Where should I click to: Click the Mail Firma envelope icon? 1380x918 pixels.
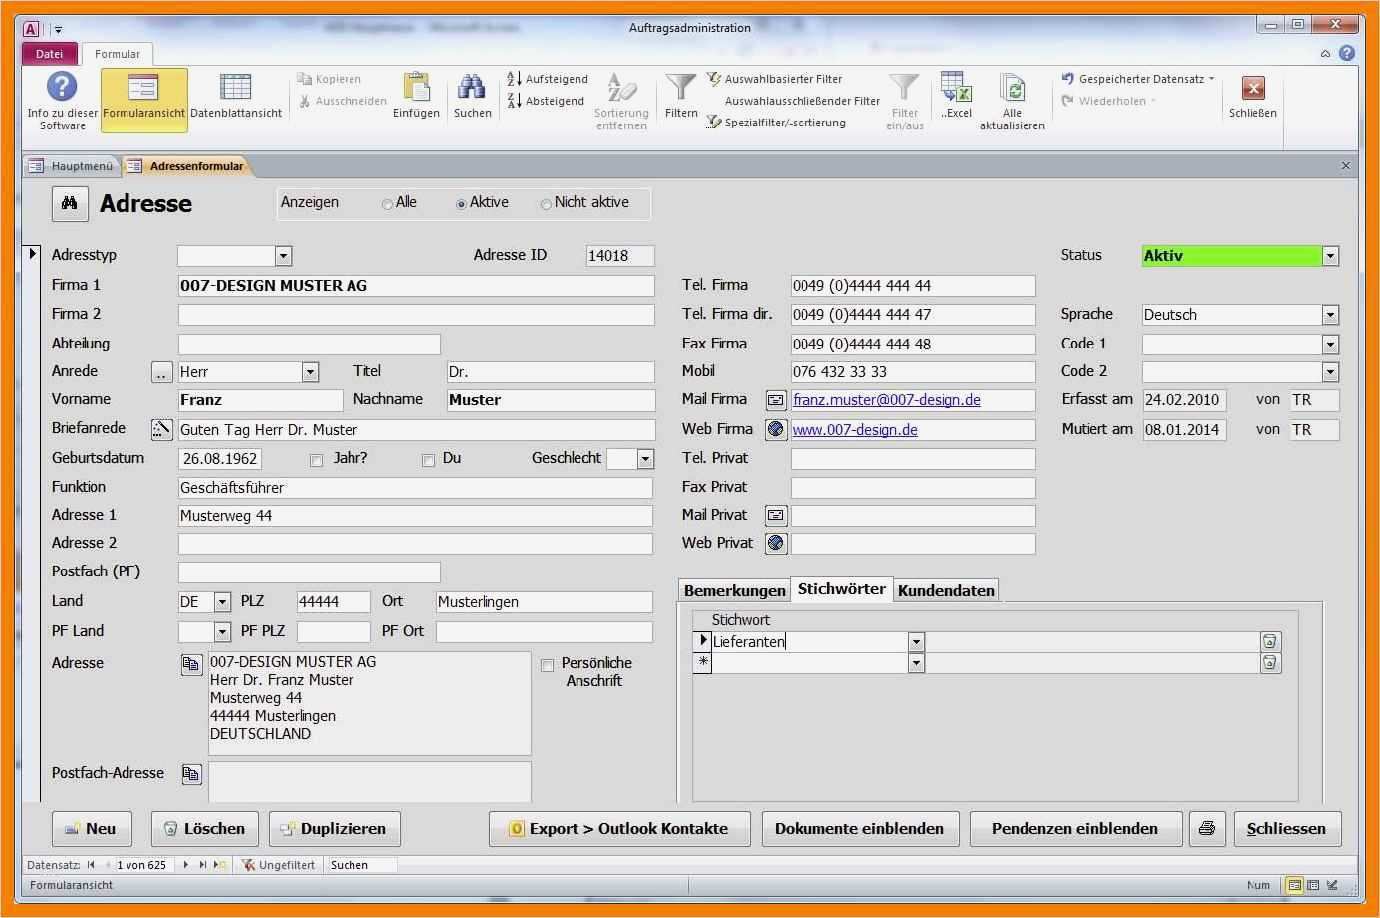(776, 400)
